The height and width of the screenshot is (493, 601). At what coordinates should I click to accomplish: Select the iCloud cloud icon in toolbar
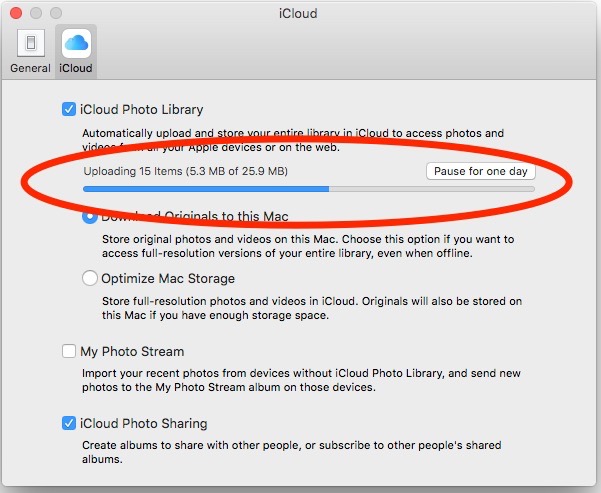(76, 43)
